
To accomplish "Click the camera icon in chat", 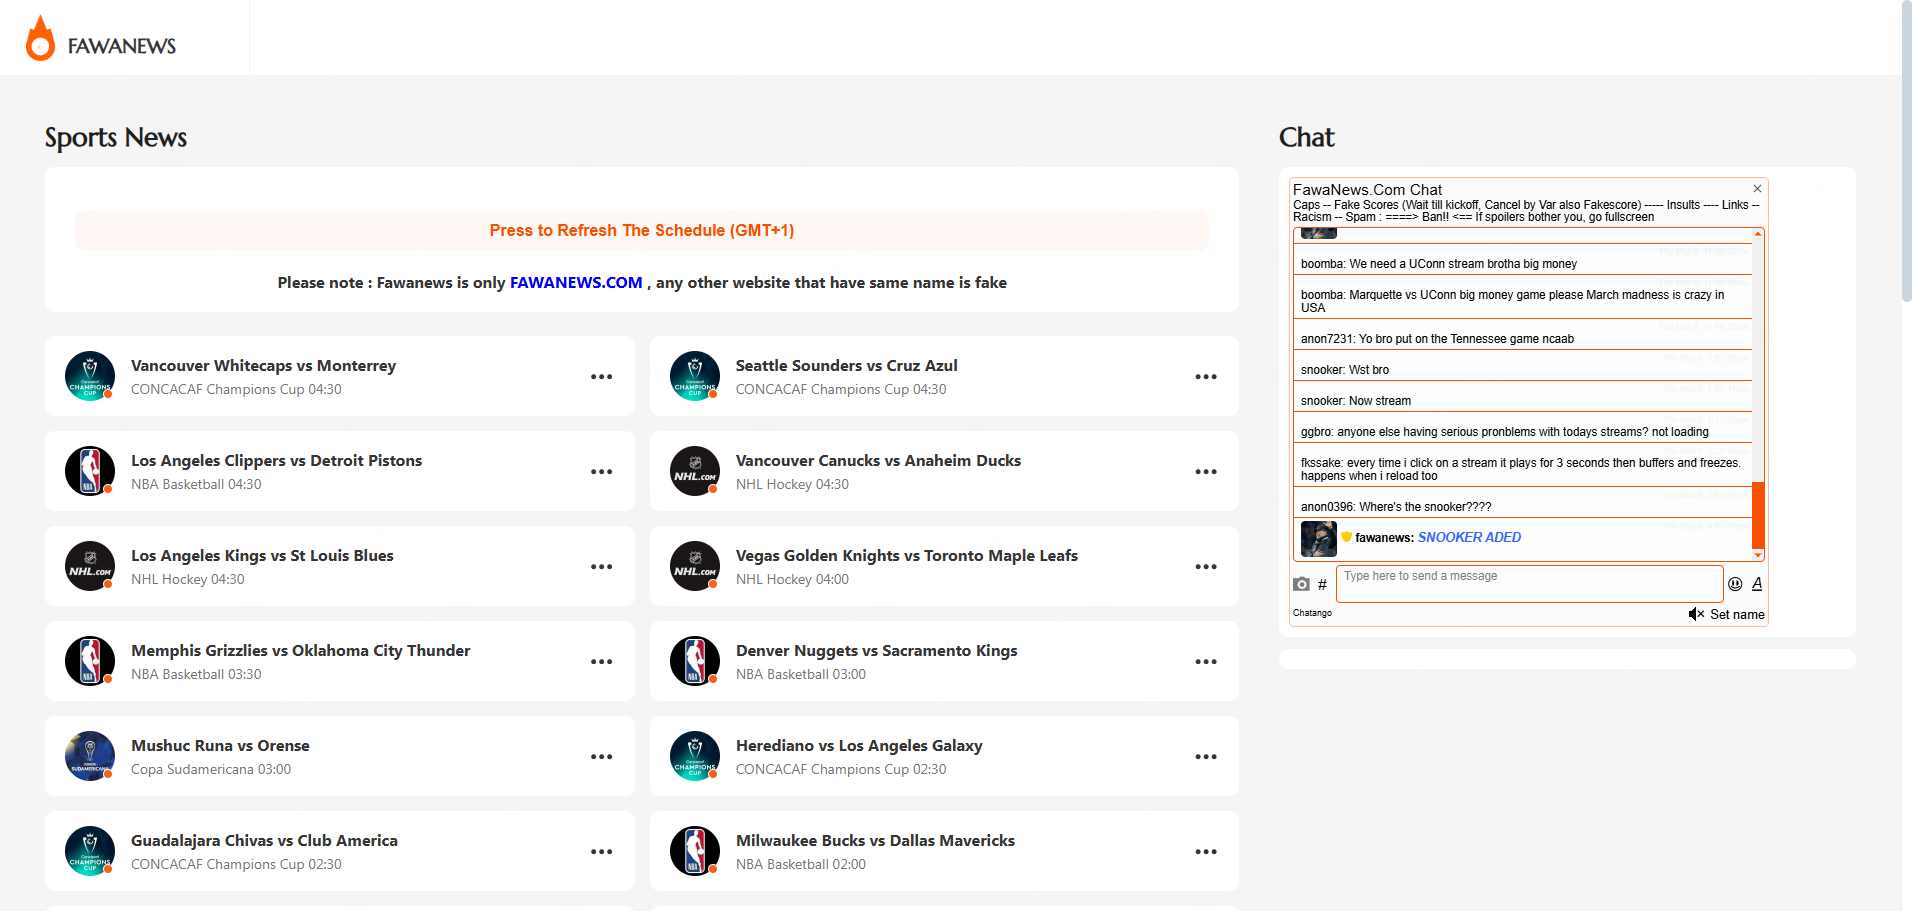I will pos(1301,584).
